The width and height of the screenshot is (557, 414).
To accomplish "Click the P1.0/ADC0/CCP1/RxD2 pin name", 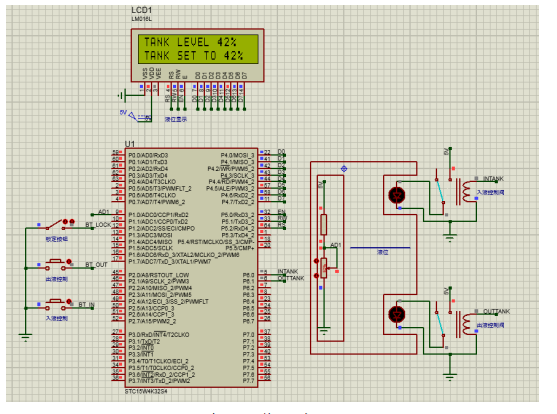I will [158, 215].
